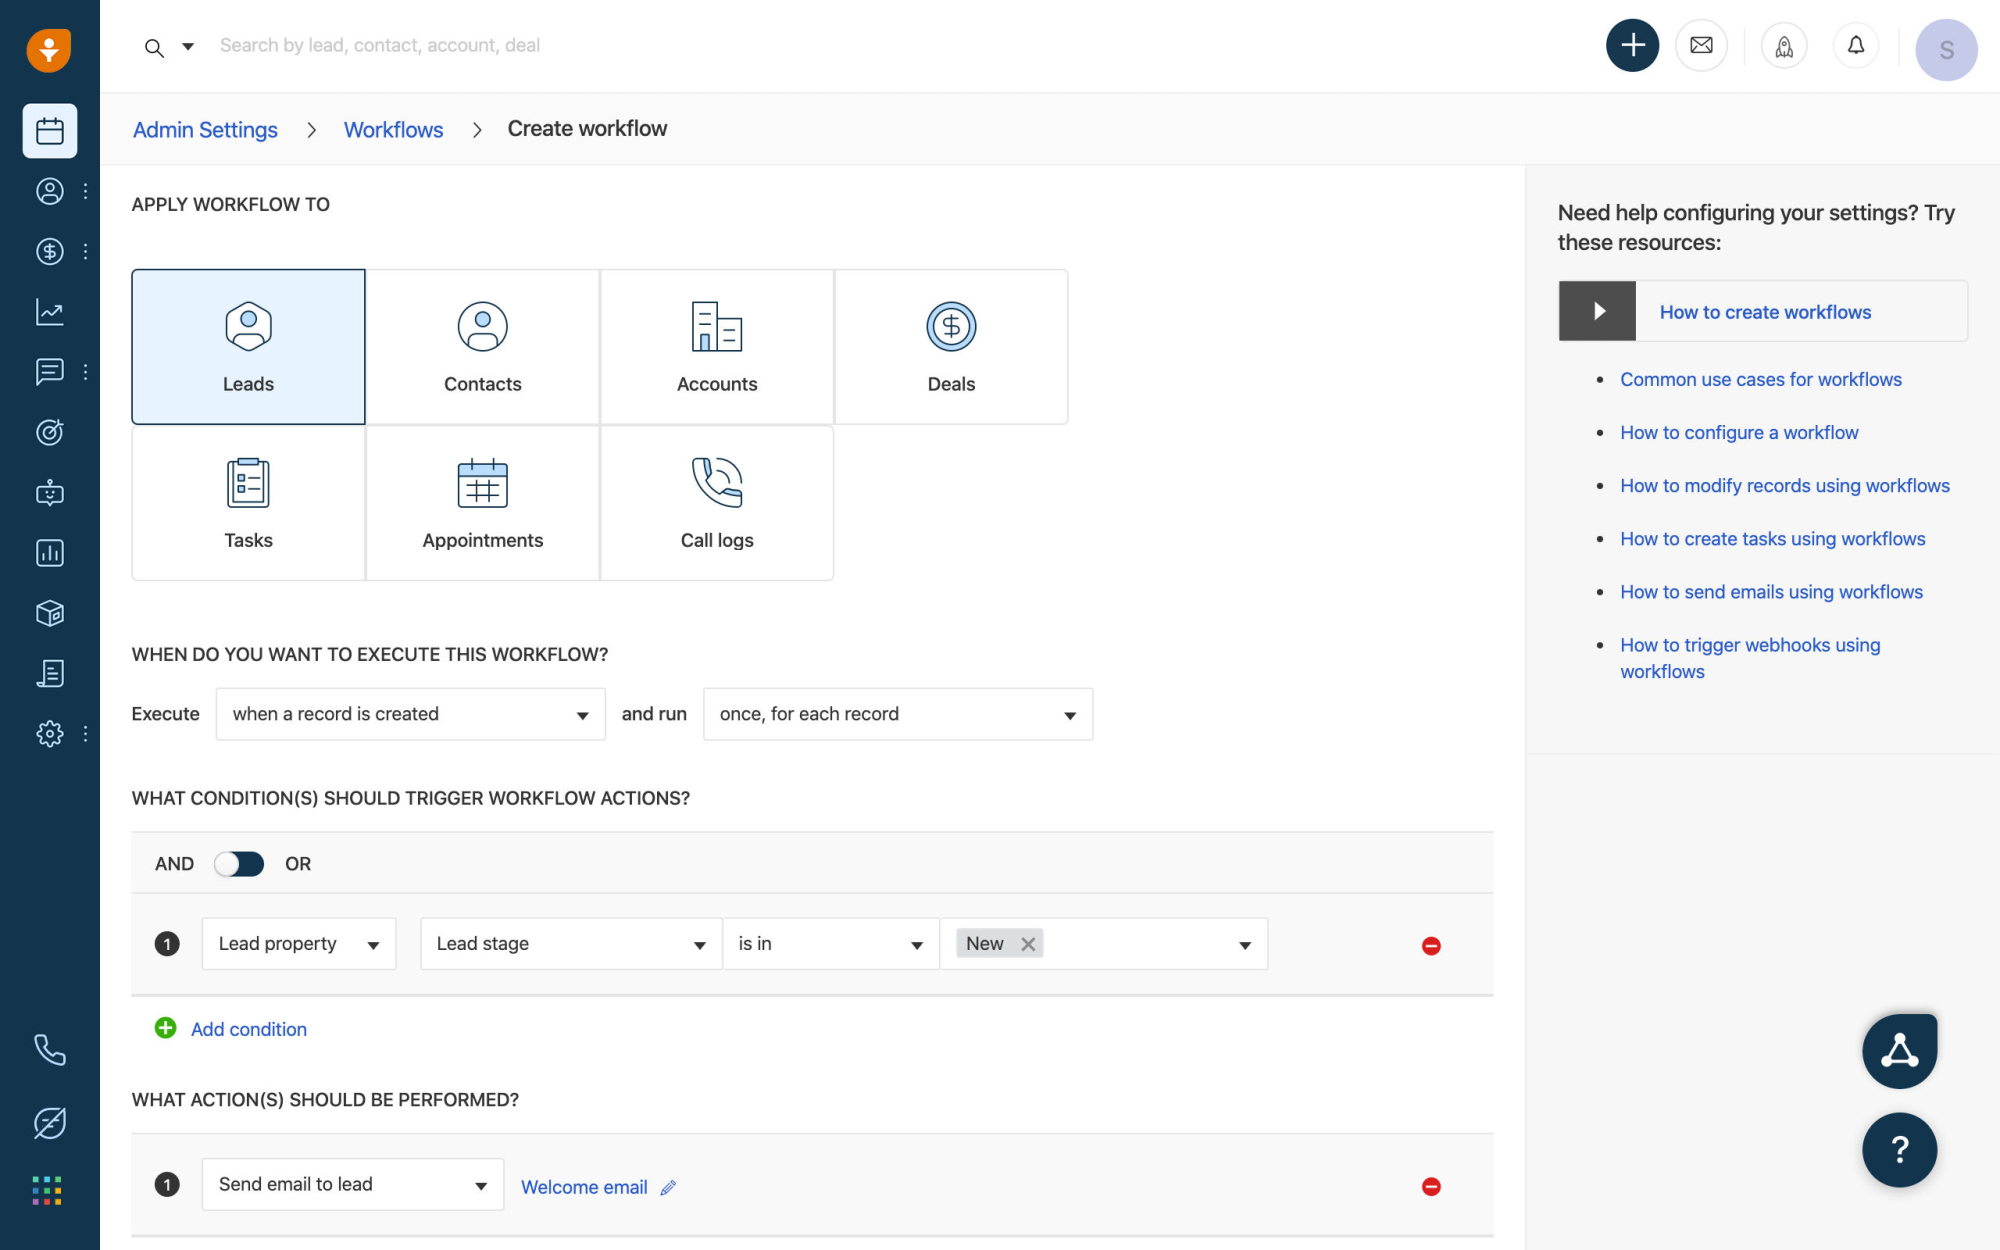Open the Reports bar-chart sidebar icon
The width and height of the screenshot is (2000, 1250).
50,552
